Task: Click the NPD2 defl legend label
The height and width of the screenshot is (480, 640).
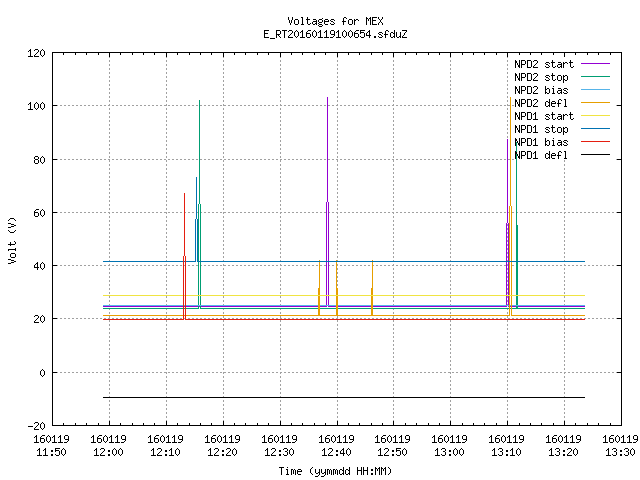Action: pos(541,103)
